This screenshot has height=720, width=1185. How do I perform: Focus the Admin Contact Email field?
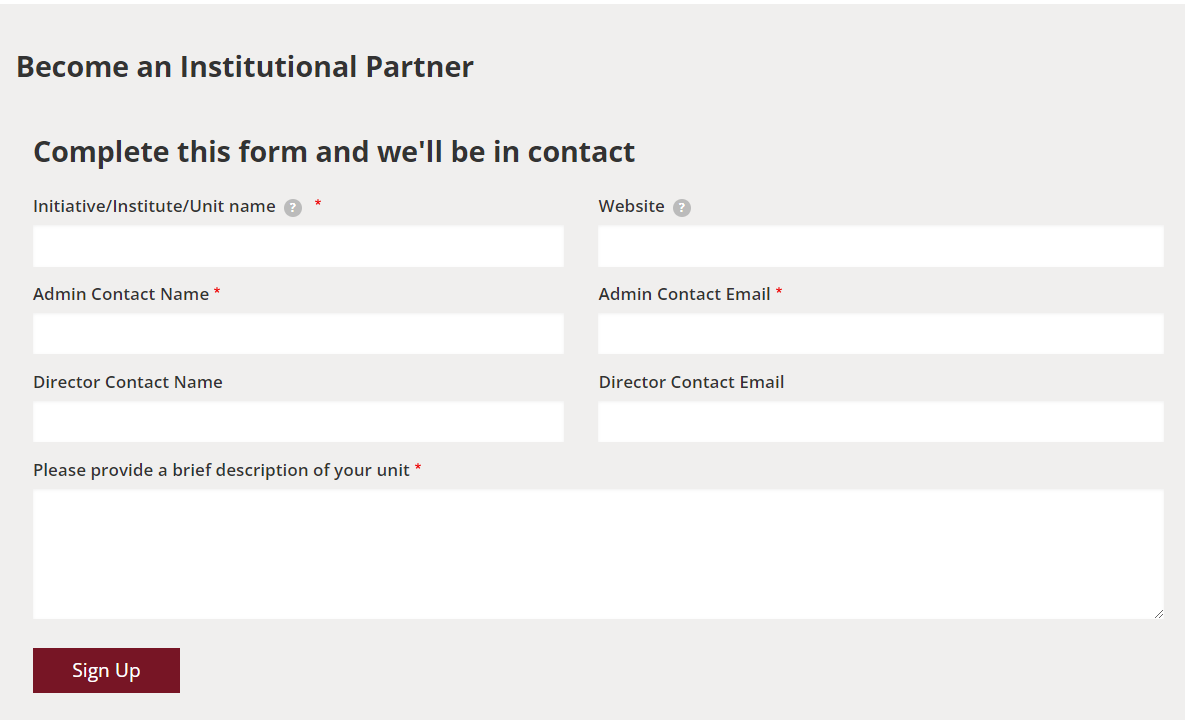[x=880, y=334]
